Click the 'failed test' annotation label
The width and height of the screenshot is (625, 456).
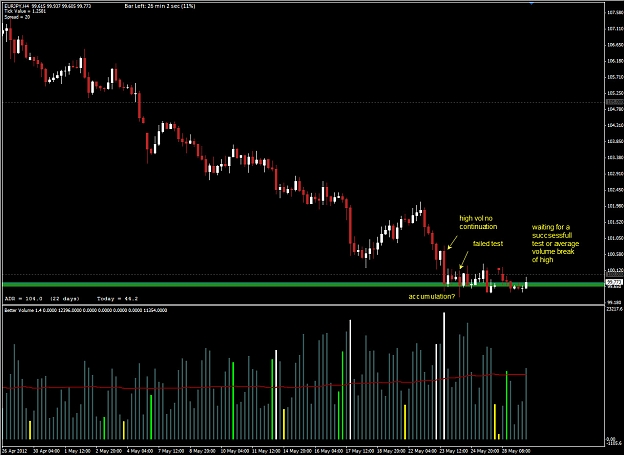pos(488,244)
